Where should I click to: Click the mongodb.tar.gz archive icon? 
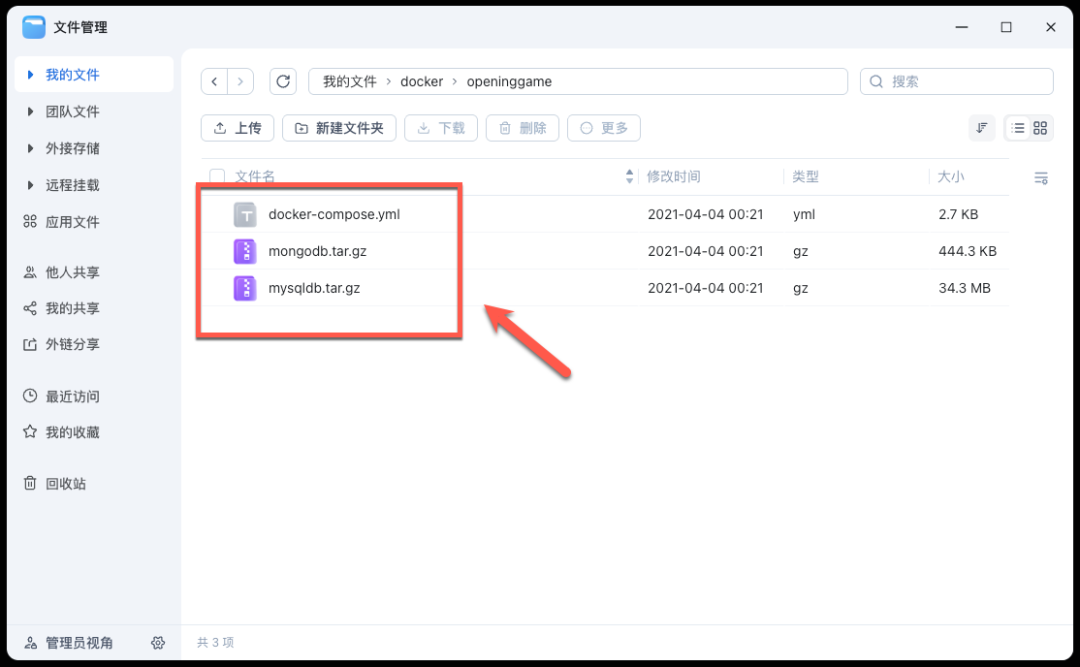coord(245,251)
